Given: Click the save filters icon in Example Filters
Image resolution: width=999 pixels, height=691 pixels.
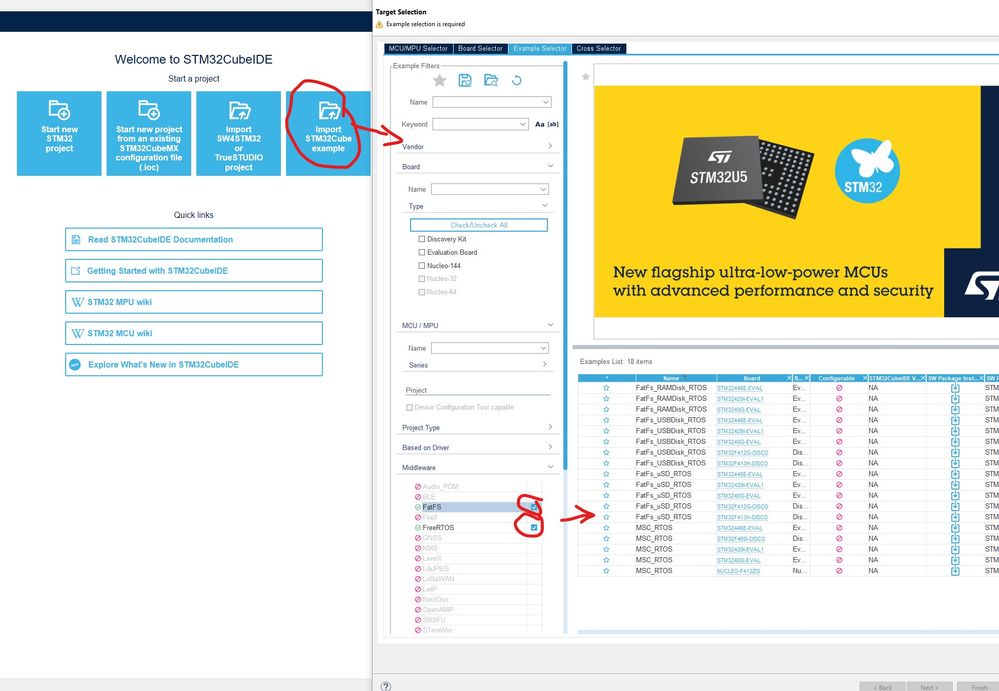Looking at the screenshot, I should point(465,80).
